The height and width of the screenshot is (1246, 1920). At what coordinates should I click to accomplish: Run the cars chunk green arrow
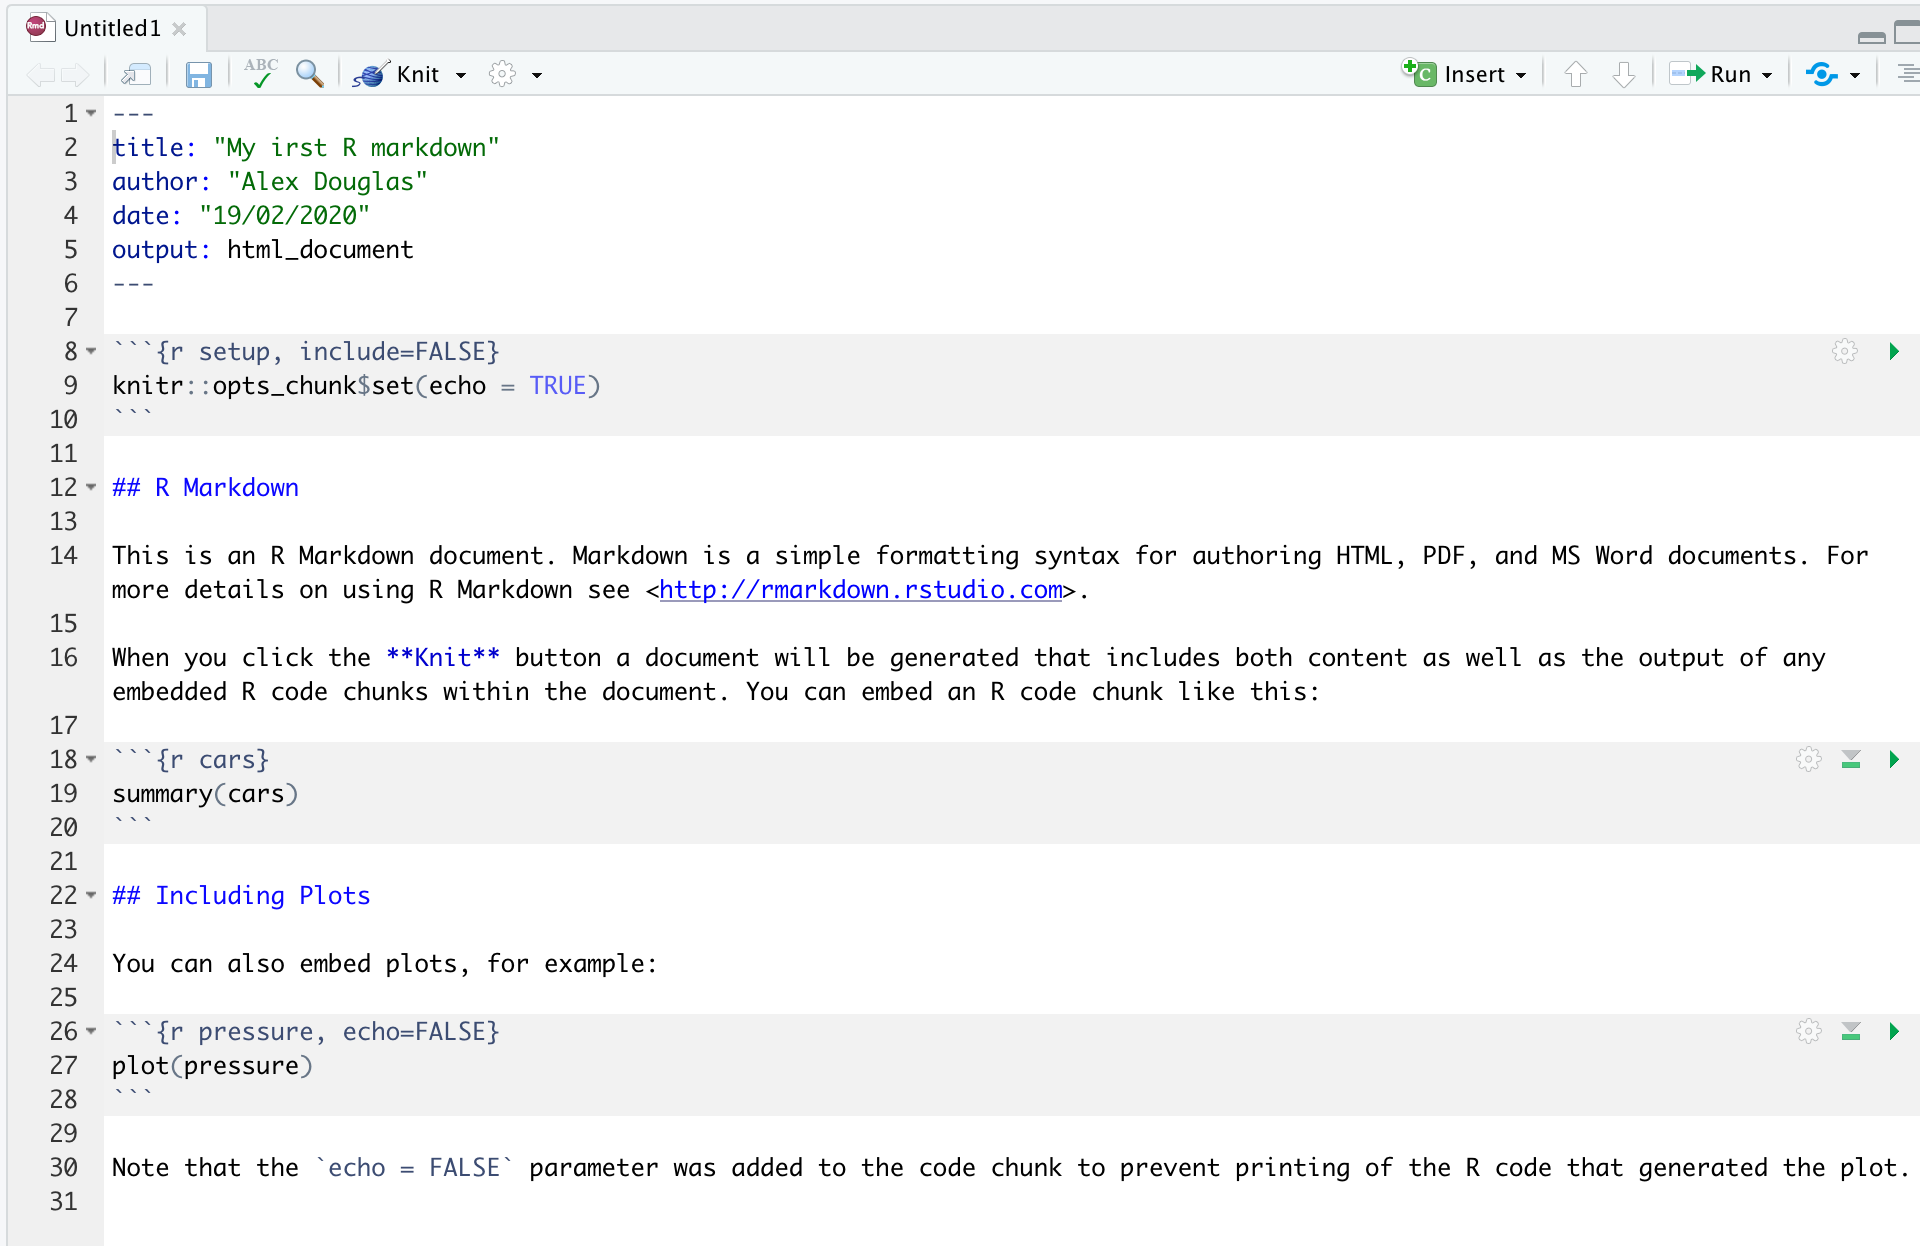click(1894, 759)
